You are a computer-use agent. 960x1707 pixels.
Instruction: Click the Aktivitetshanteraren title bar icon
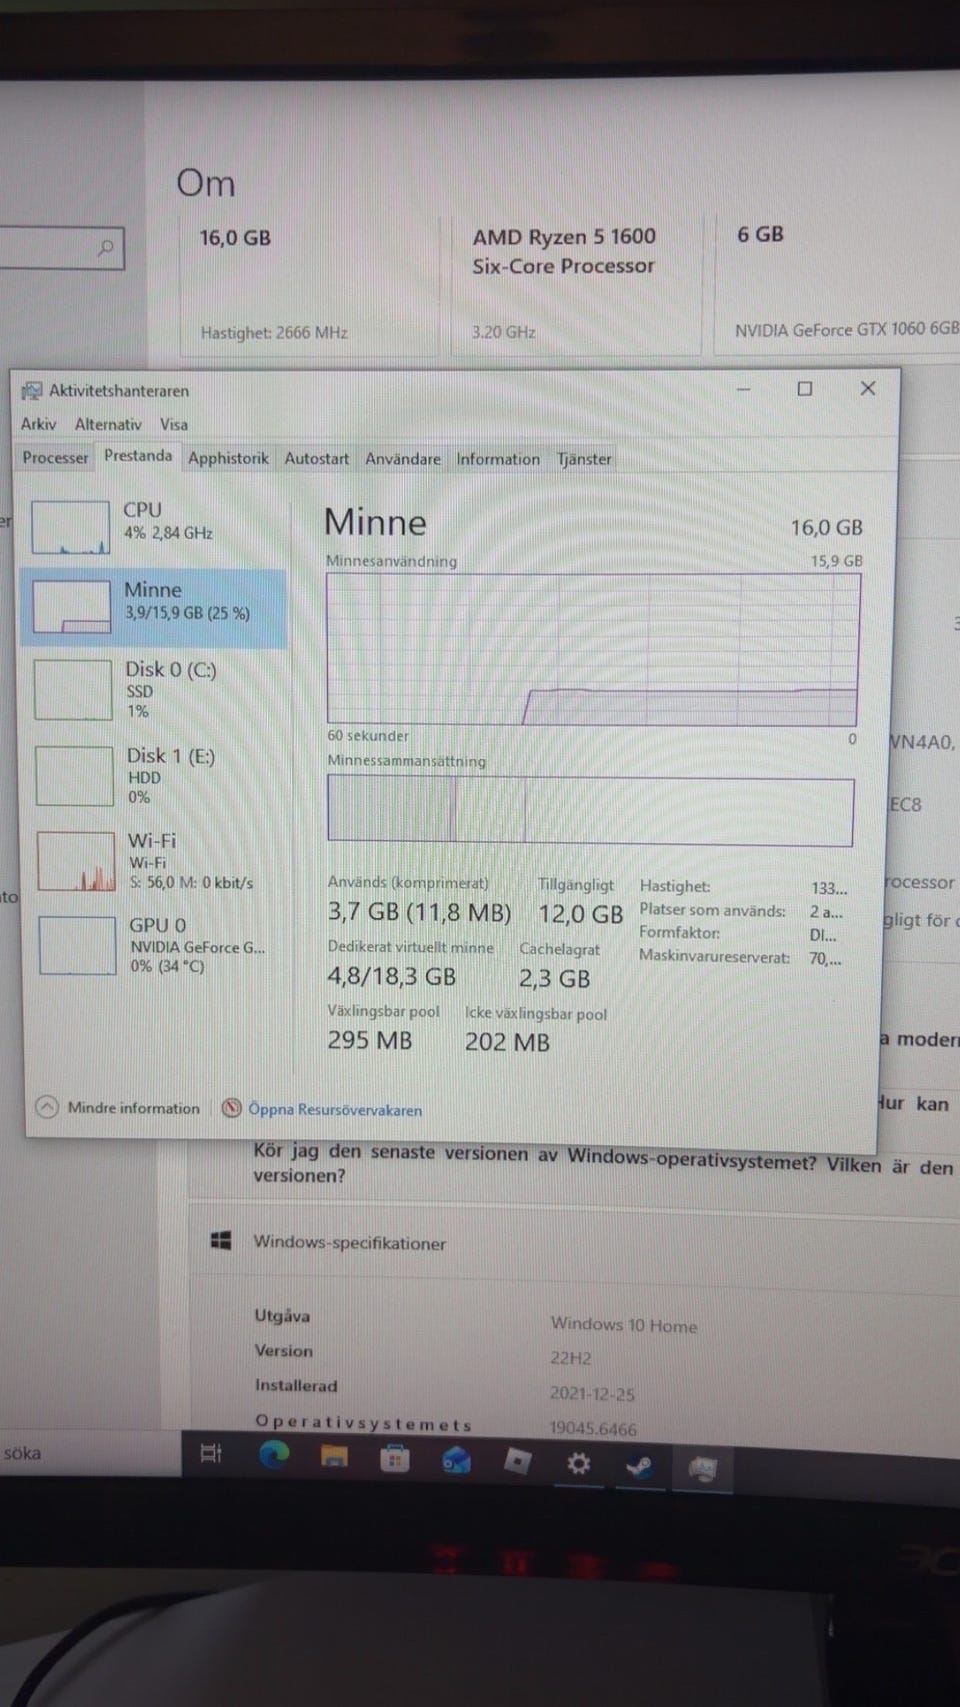(32, 390)
